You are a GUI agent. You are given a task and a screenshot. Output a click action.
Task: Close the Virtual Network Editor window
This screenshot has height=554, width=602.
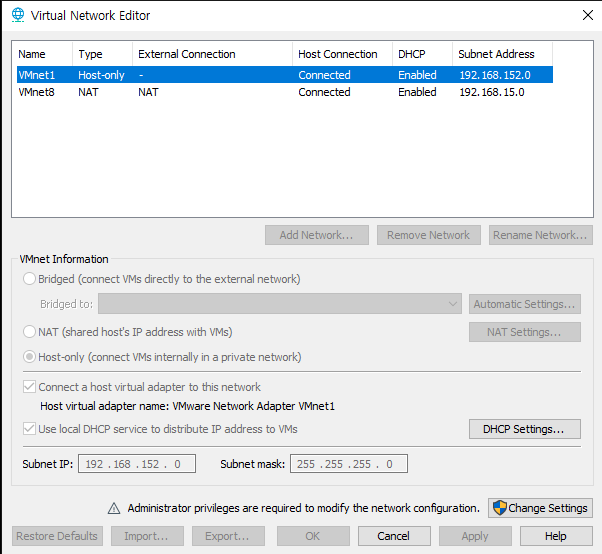[x=587, y=15]
